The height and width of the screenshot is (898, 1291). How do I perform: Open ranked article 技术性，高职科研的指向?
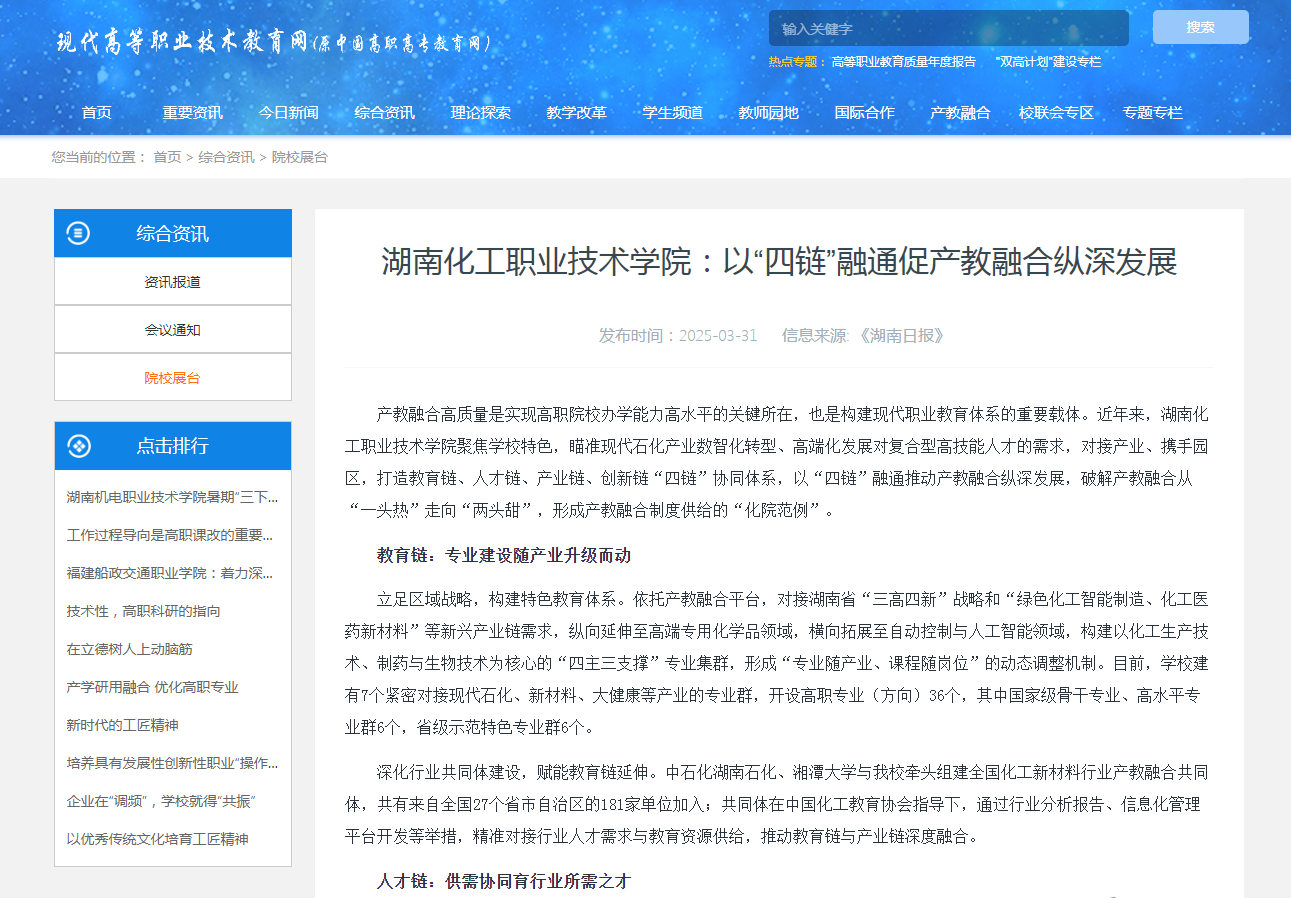[x=144, y=611]
